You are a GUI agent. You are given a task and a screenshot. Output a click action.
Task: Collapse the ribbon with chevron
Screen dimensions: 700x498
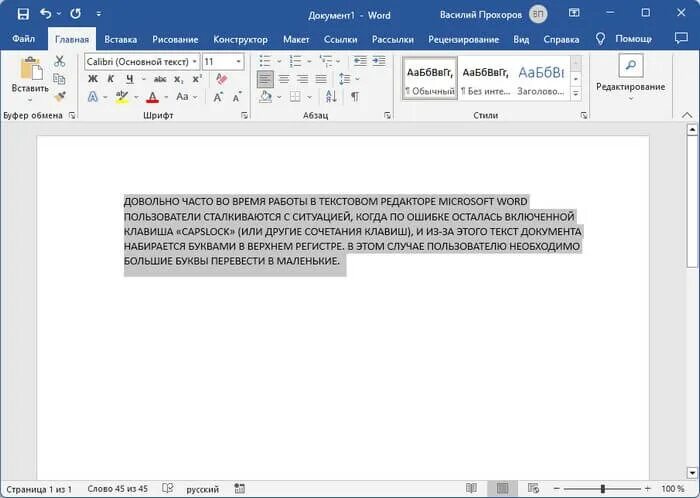(x=687, y=115)
